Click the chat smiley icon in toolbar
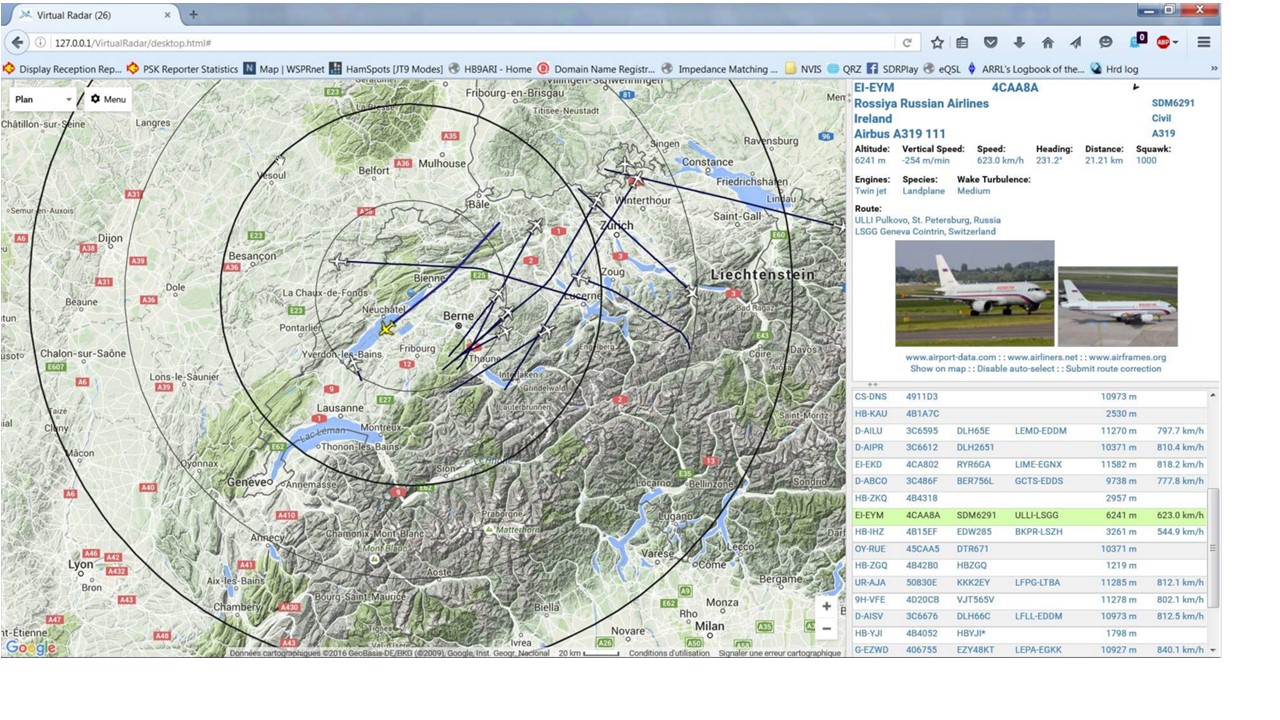The image size is (1280, 720). click(1105, 43)
